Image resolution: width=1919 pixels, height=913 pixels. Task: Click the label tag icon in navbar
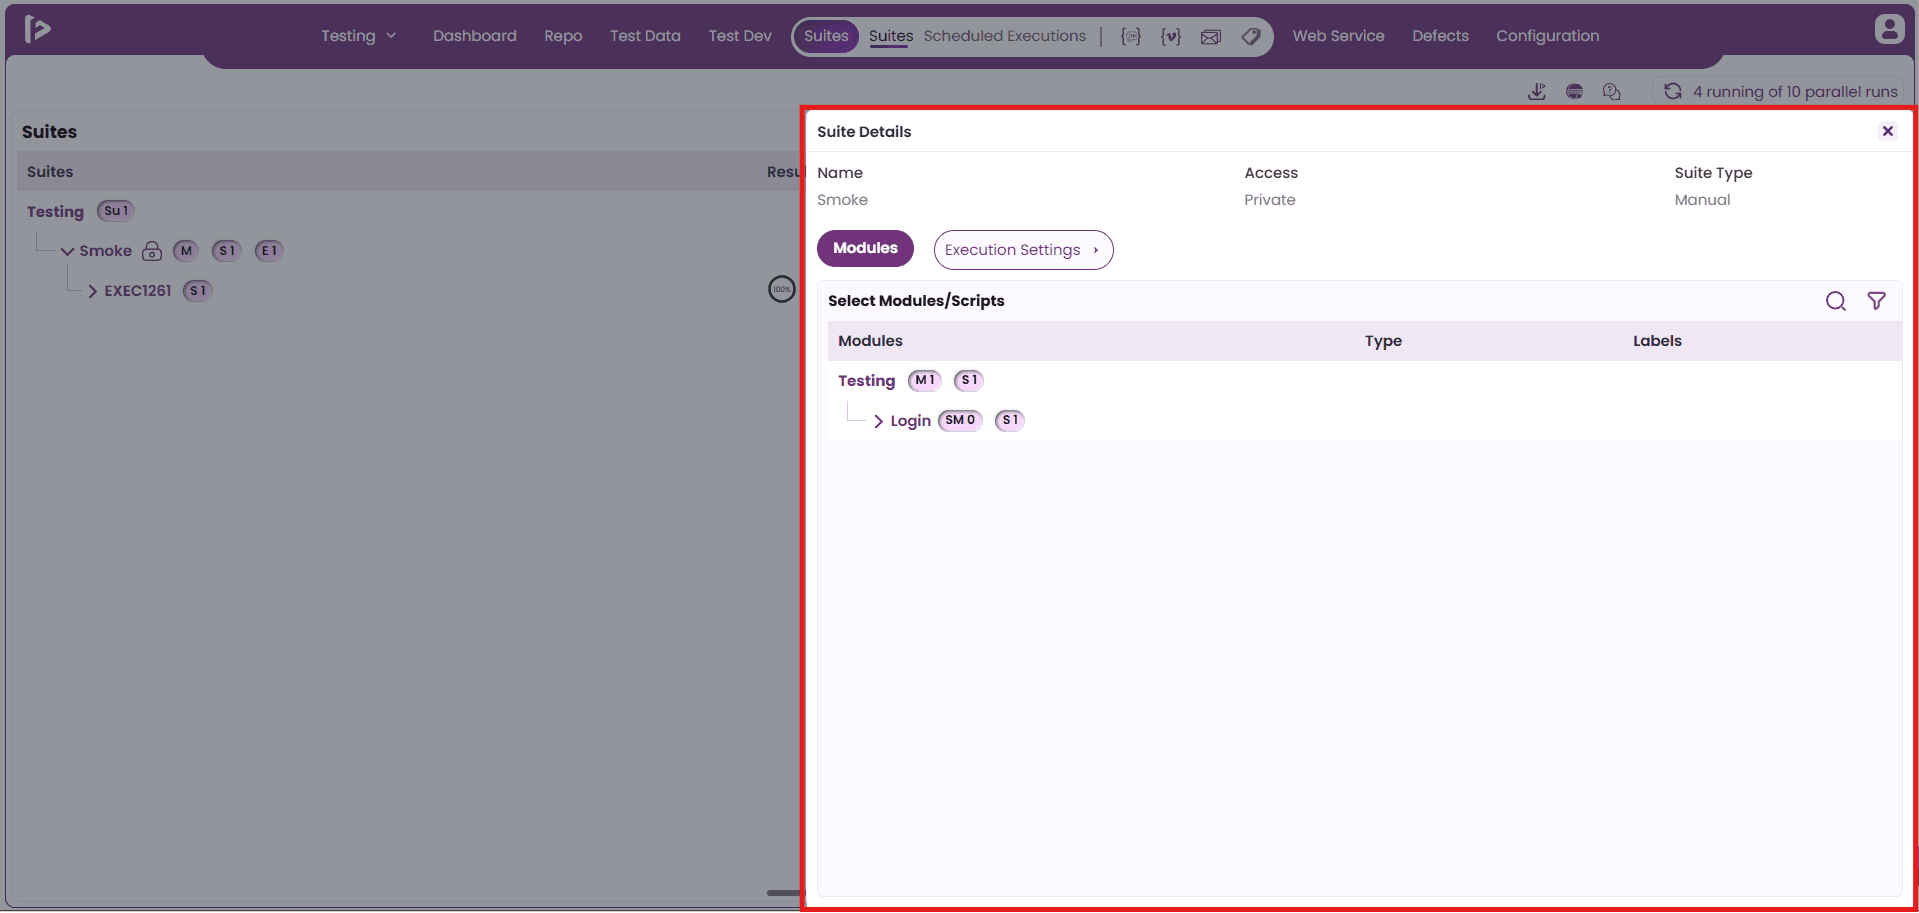1251,36
